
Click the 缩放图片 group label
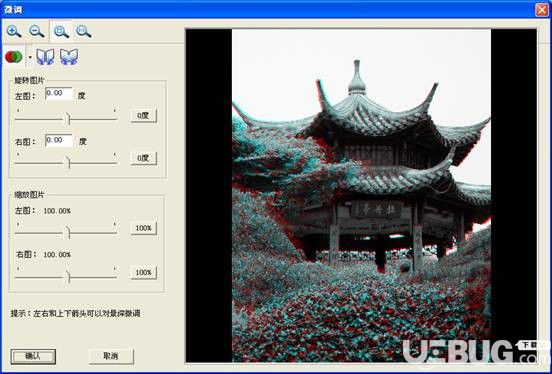(29, 195)
